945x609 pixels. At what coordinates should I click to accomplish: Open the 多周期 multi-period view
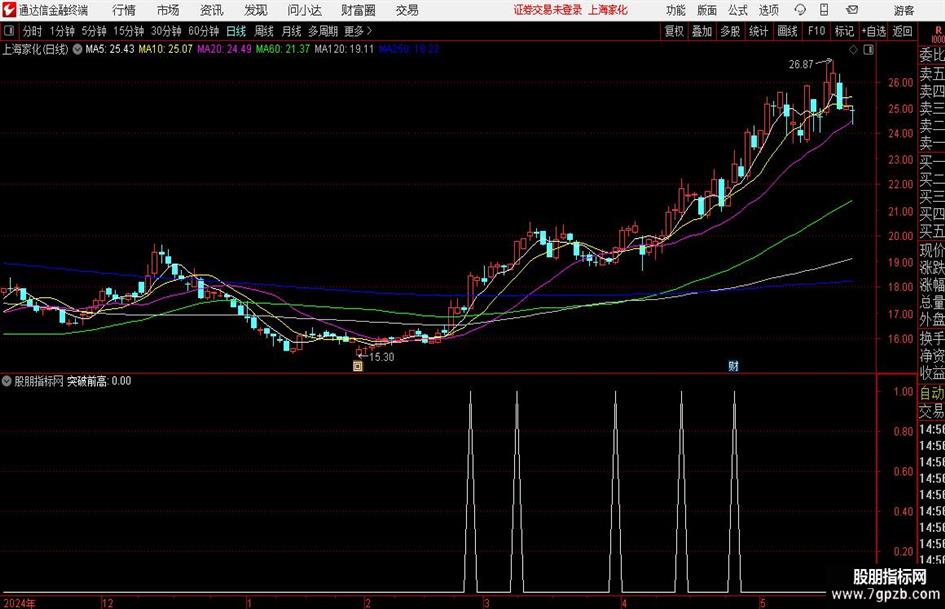click(323, 31)
